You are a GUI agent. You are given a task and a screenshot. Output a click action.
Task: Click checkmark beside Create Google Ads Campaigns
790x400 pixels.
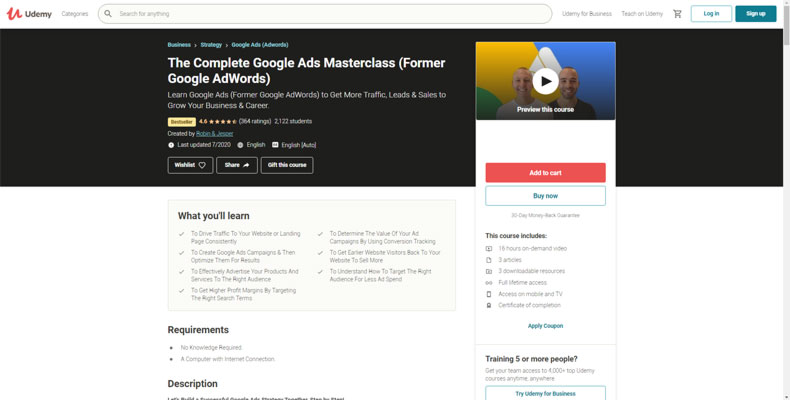(x=181, y=253)
